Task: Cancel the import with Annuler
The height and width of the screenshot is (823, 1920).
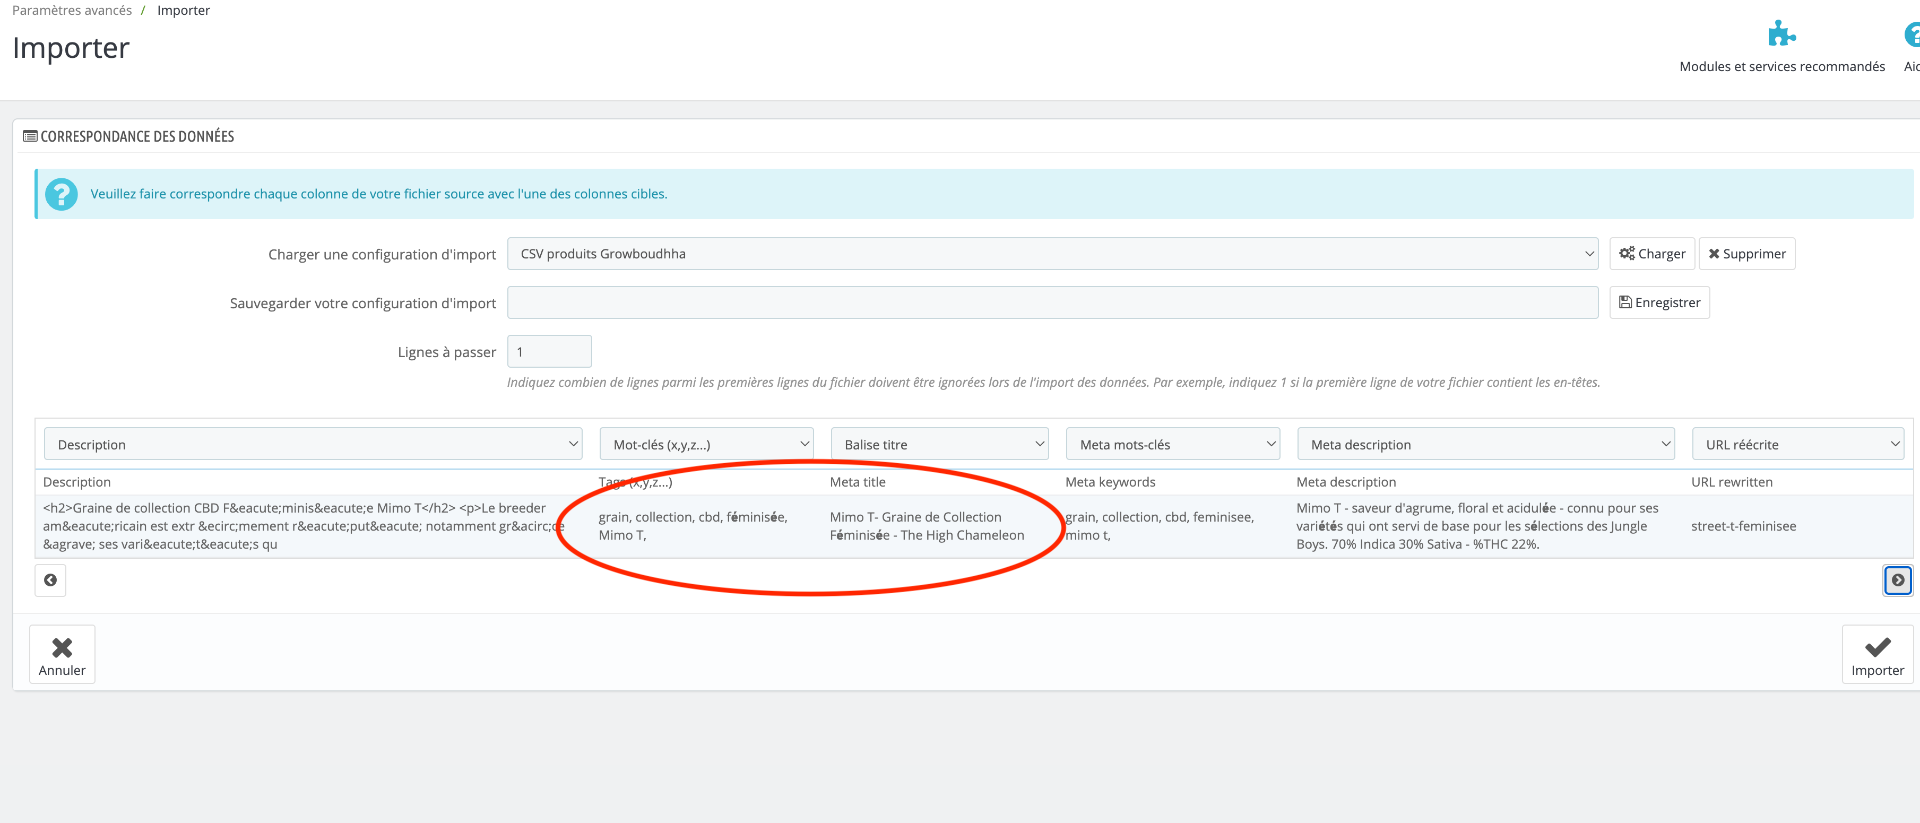Action: 62,654
